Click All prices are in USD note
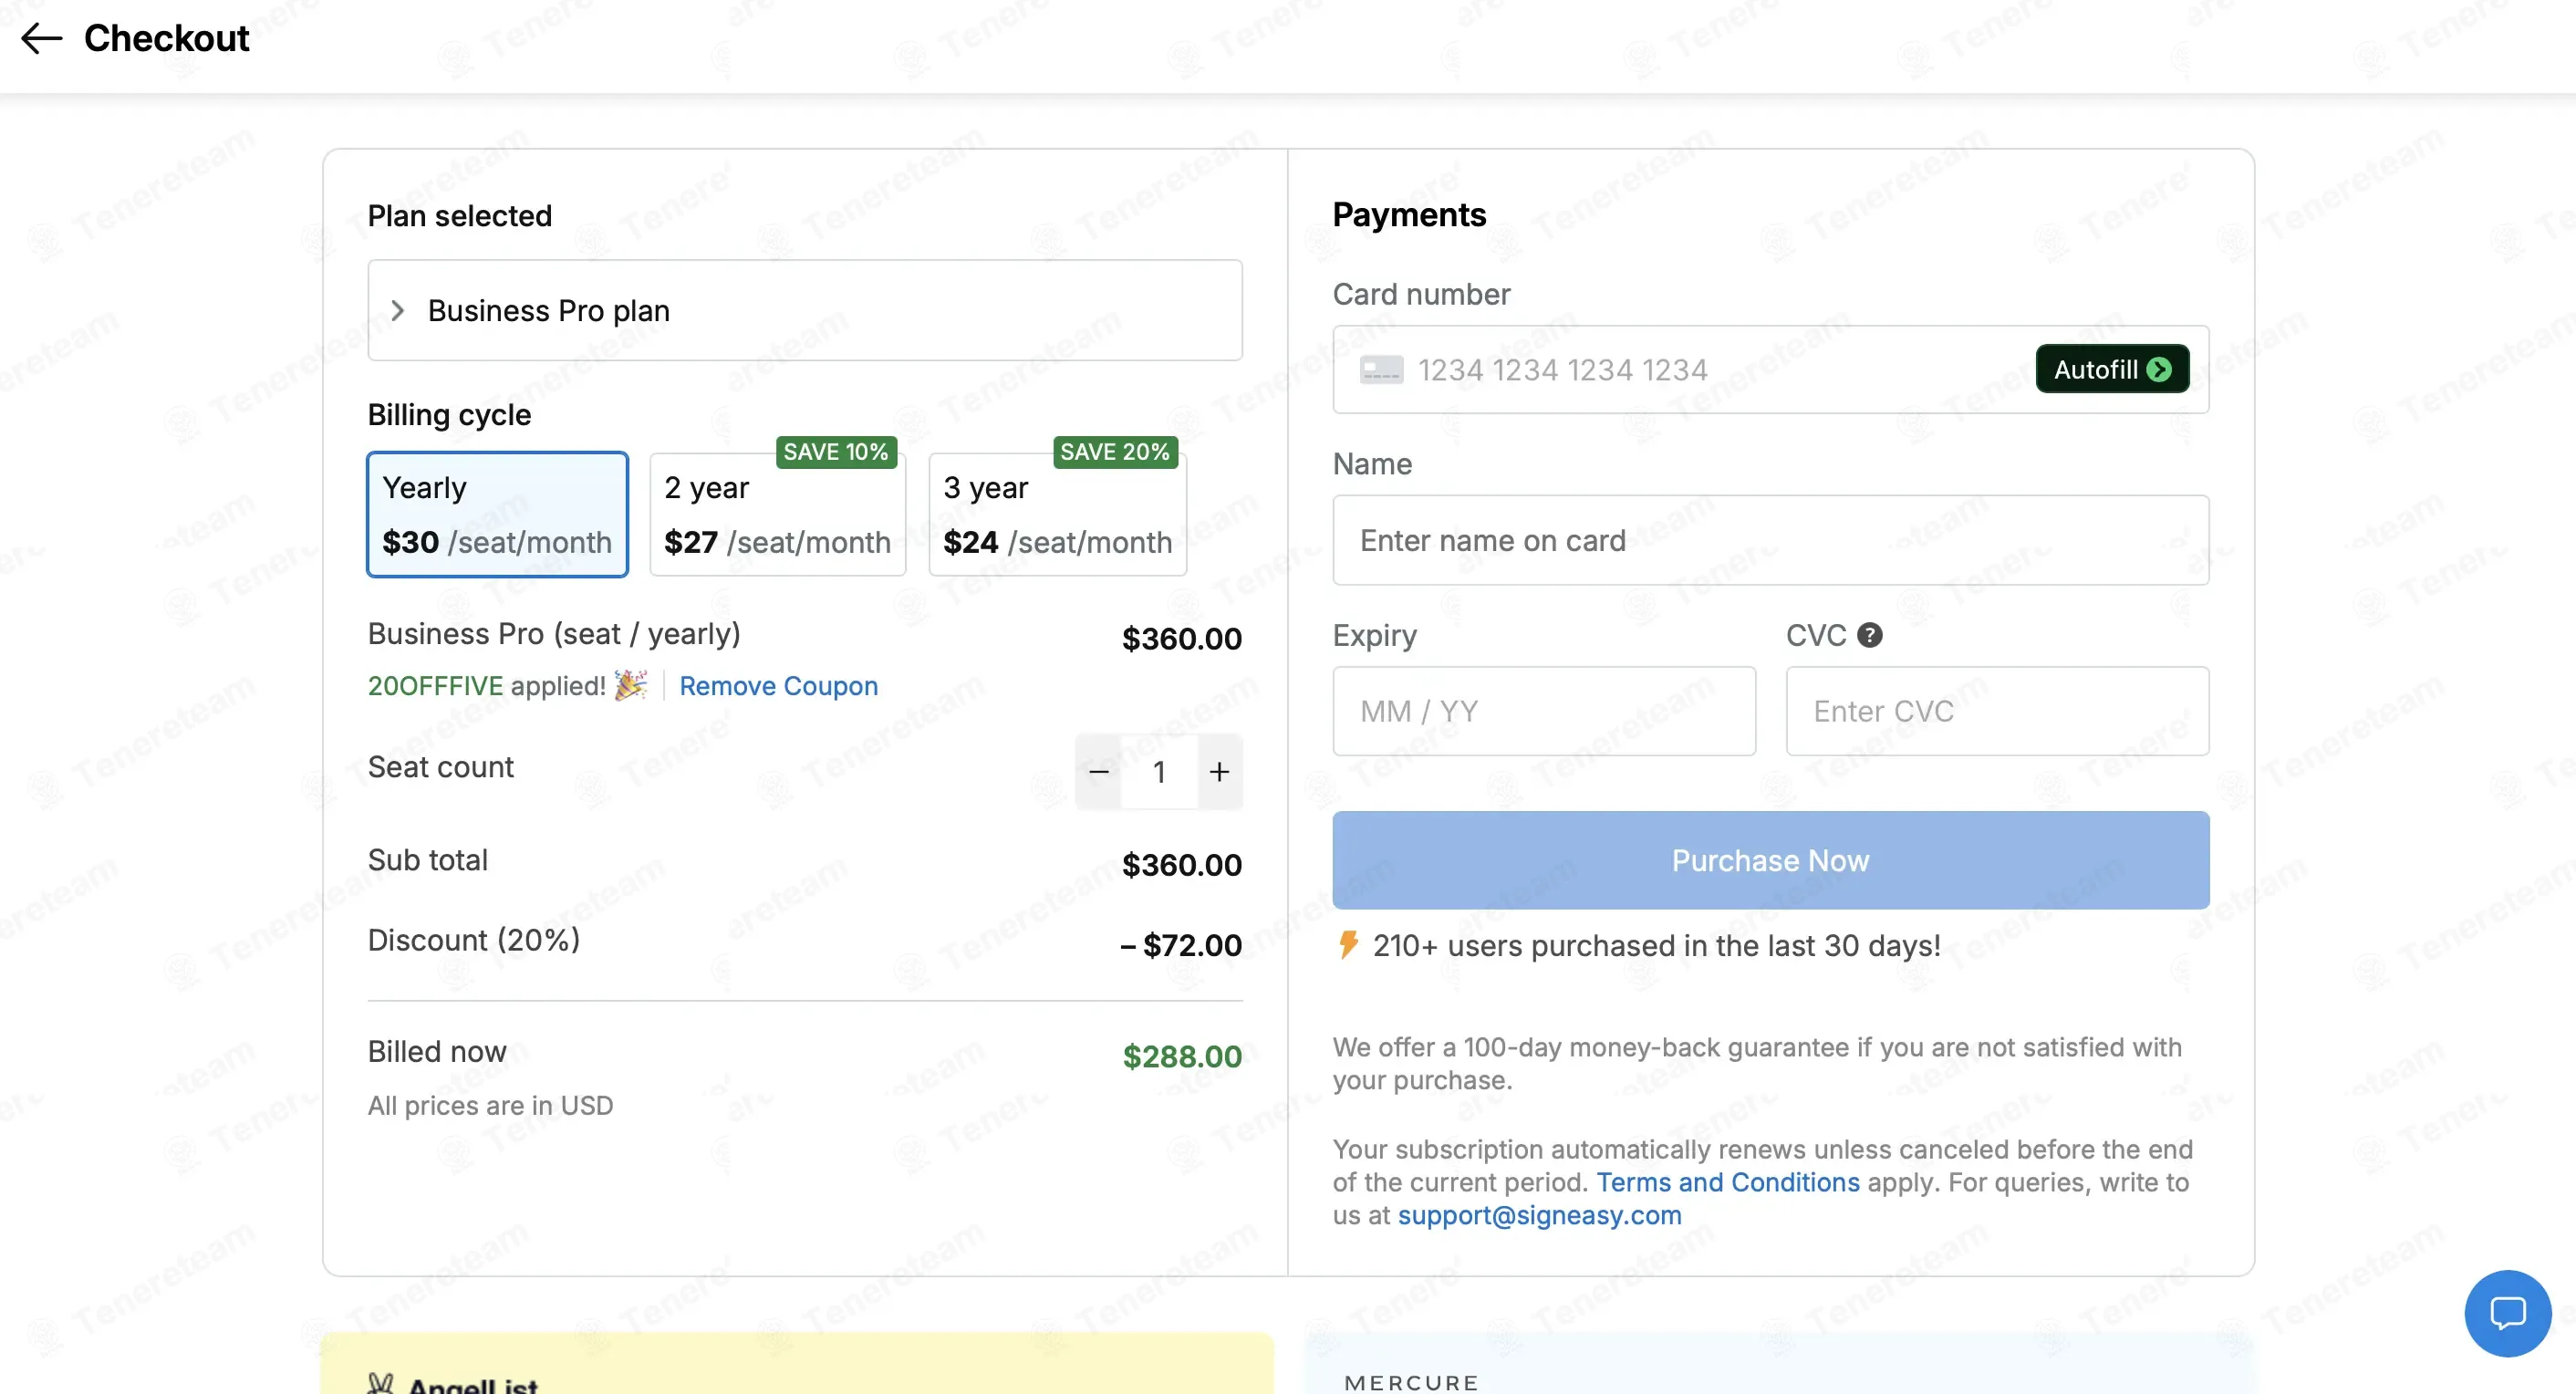The image size is (2576, 1394). coord(490,1105)
